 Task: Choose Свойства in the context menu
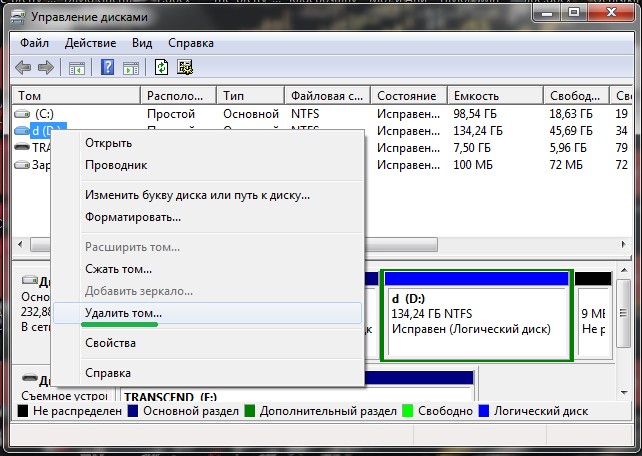pos(208,343)
